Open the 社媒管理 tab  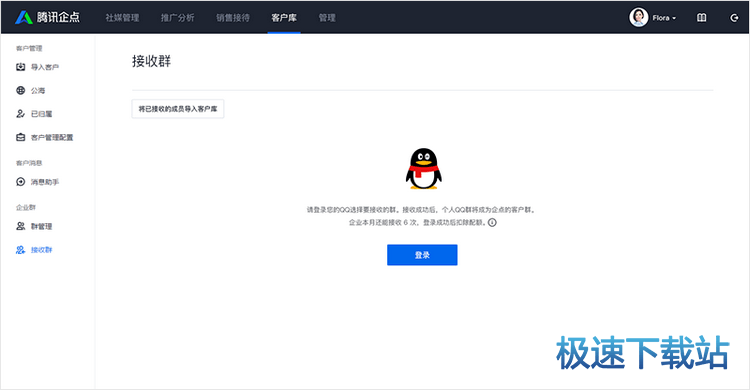pyautogui.click(x=122, y=18)
